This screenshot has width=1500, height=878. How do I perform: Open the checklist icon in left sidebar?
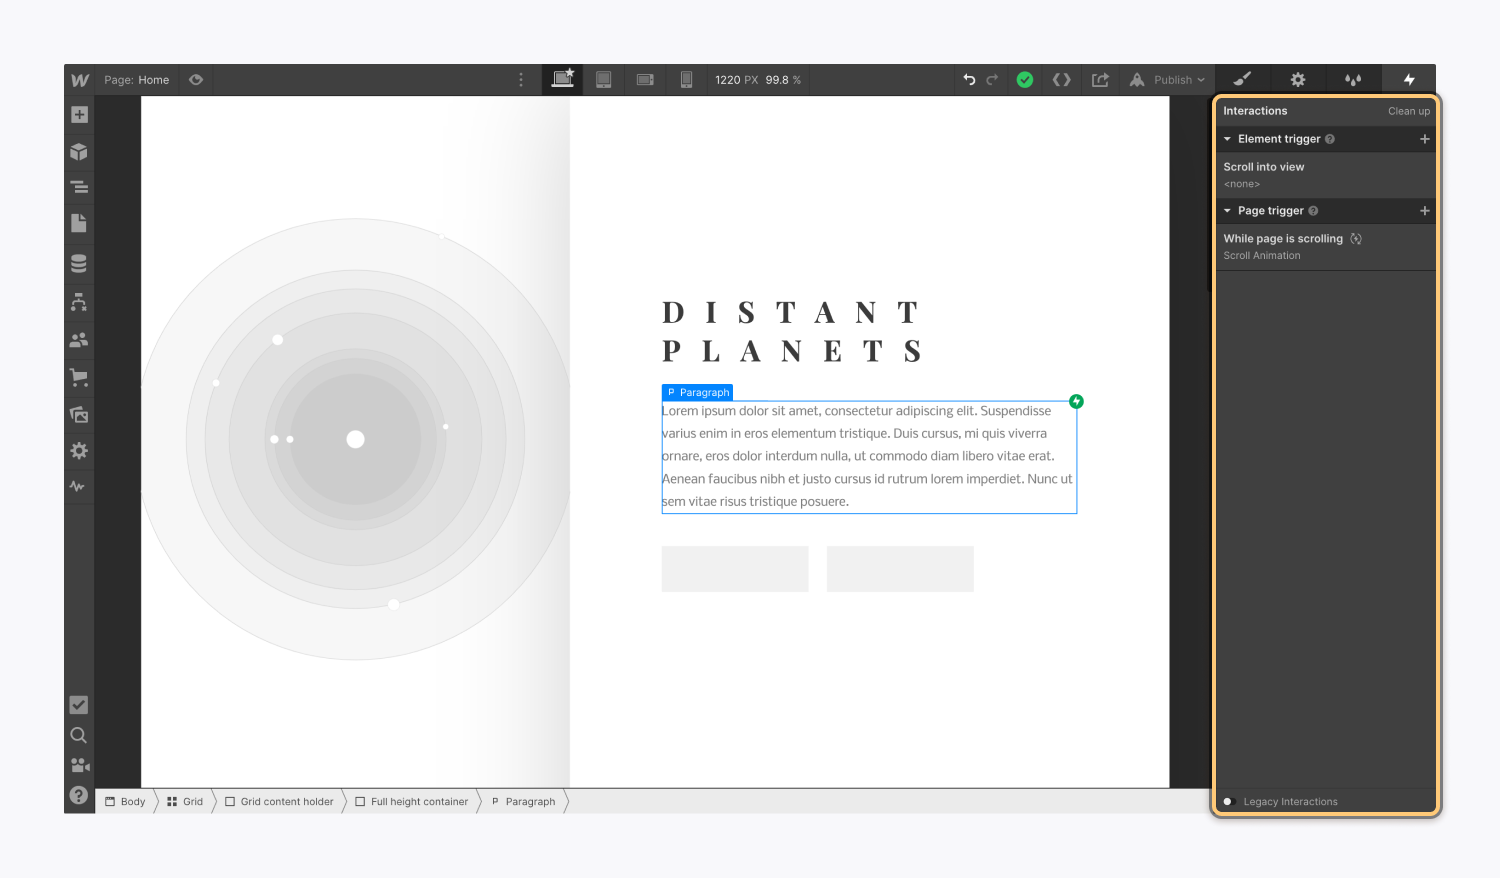[79, 705]
